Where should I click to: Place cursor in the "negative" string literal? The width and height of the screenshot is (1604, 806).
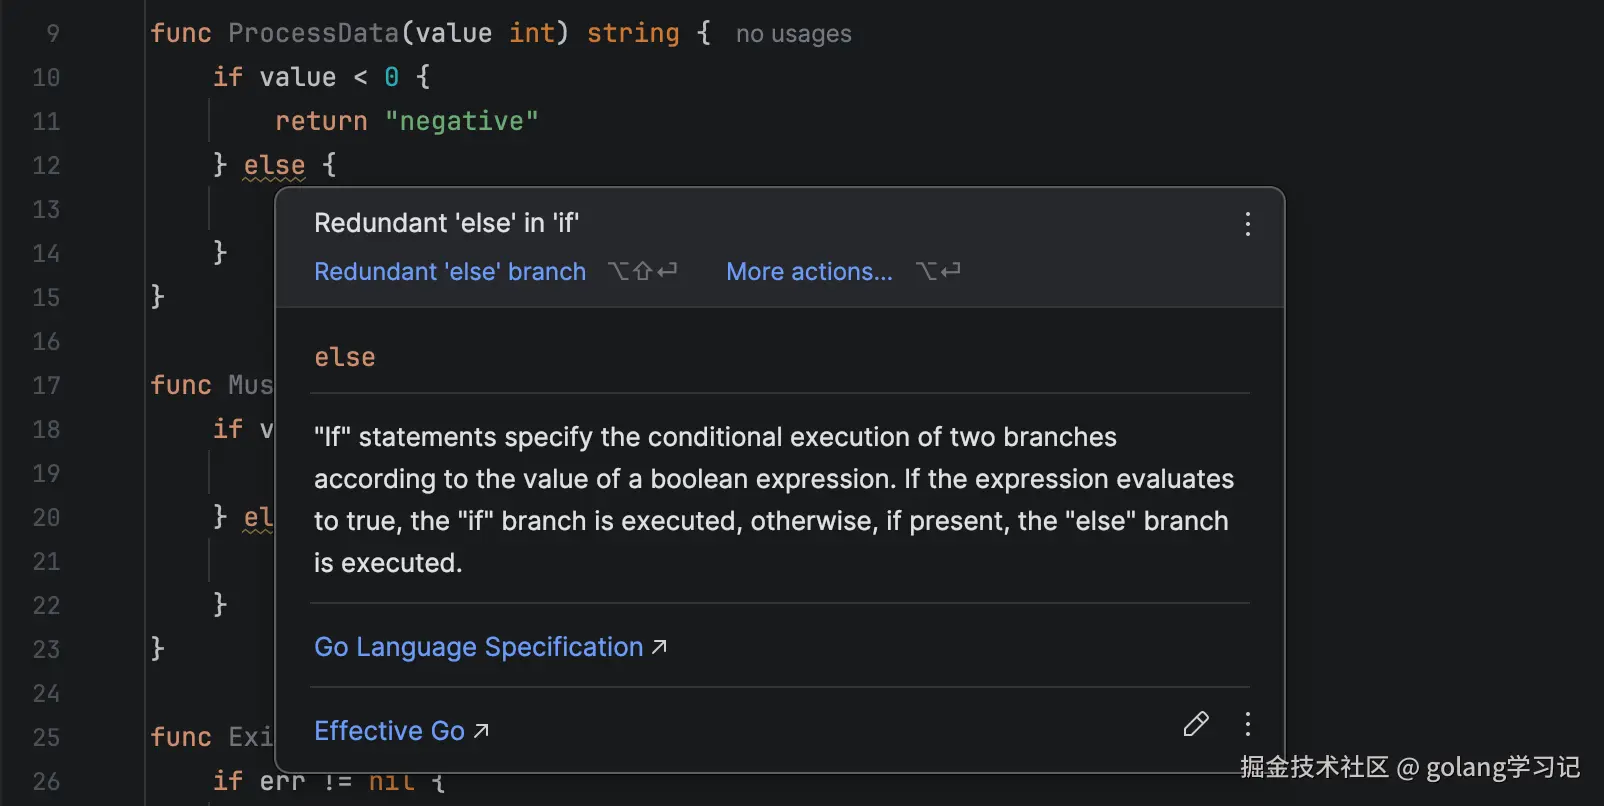[461, 121]
